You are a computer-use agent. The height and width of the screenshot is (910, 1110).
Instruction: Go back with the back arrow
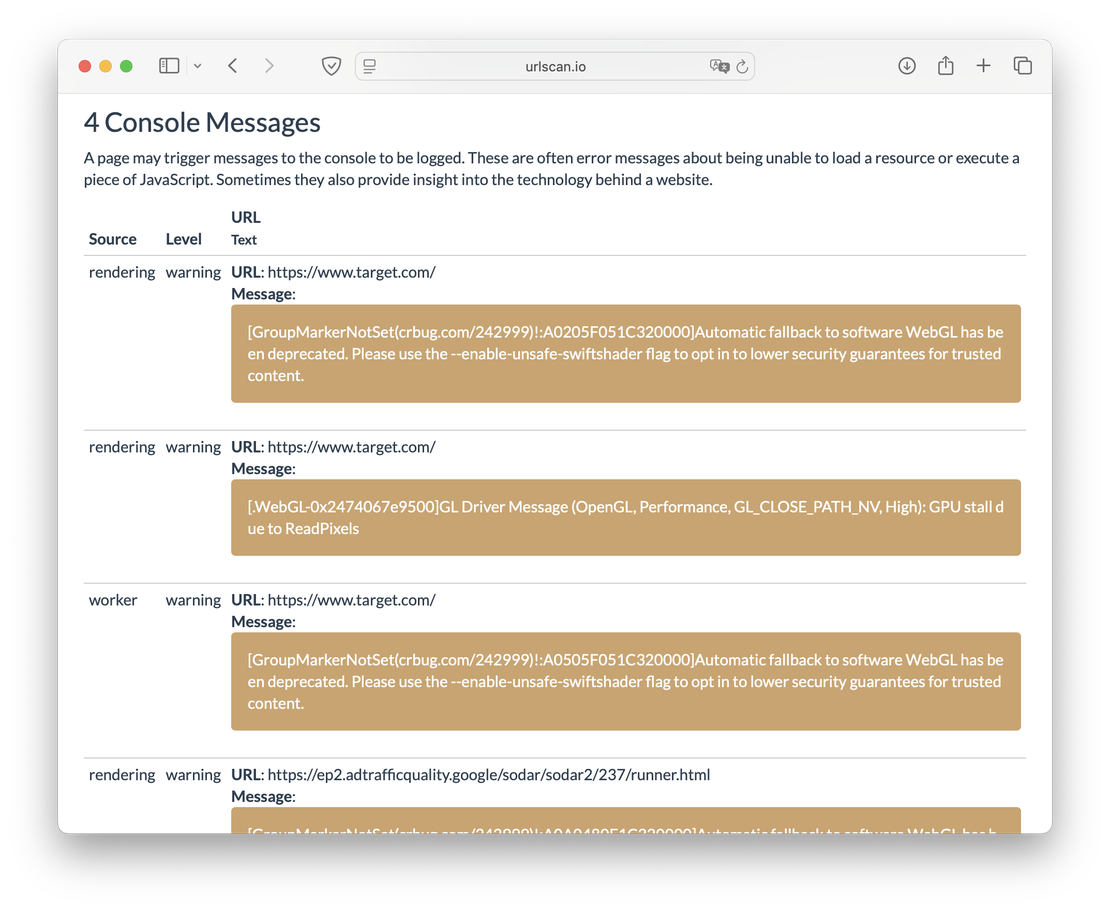coord(233,66)
